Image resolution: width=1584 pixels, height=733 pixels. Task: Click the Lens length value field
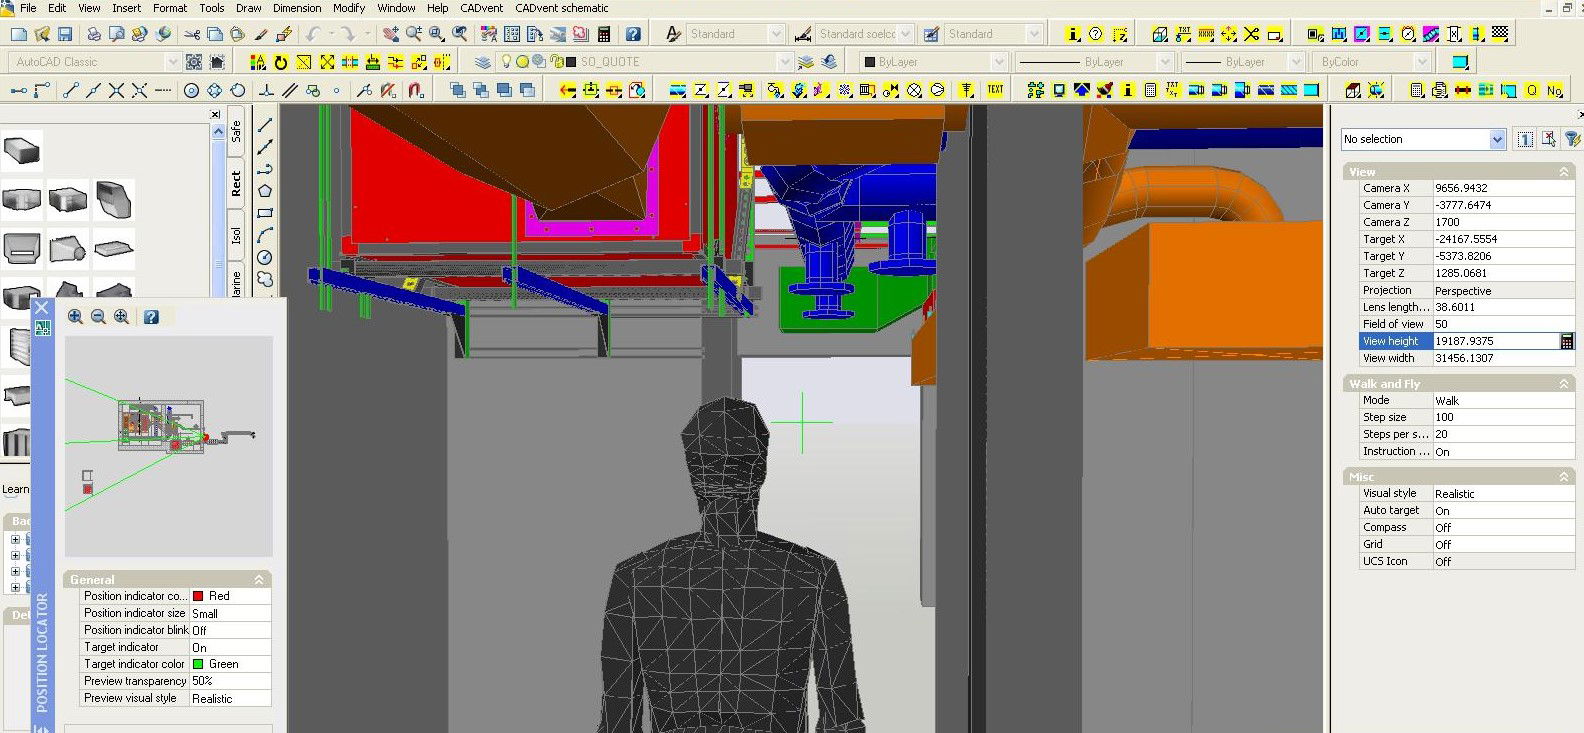[x=1500, y=307]
